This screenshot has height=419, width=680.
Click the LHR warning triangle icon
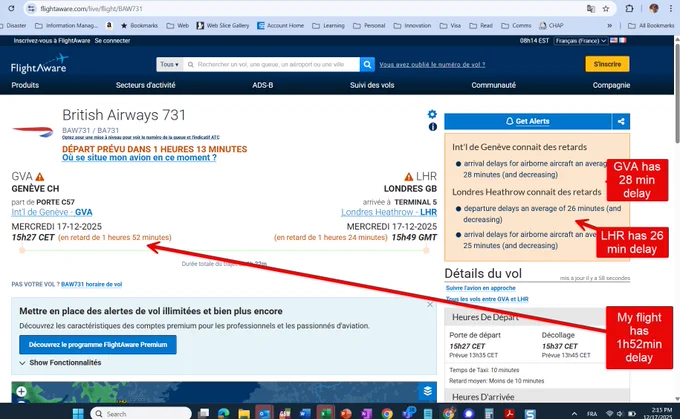point(409,177)
